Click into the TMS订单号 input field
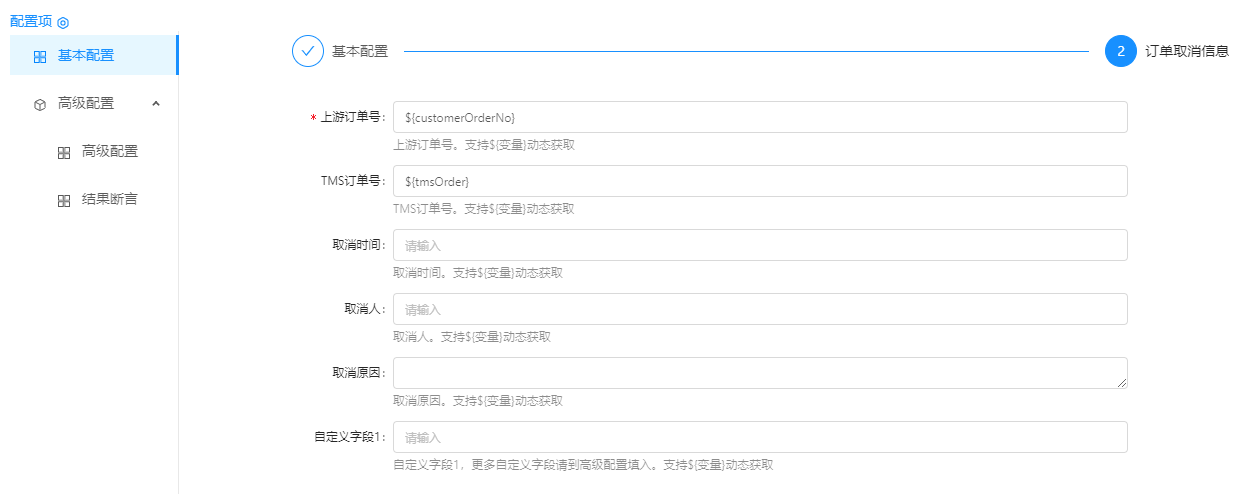The width and height of the screenshot is (1250, 494). click(x=760, y=181)
